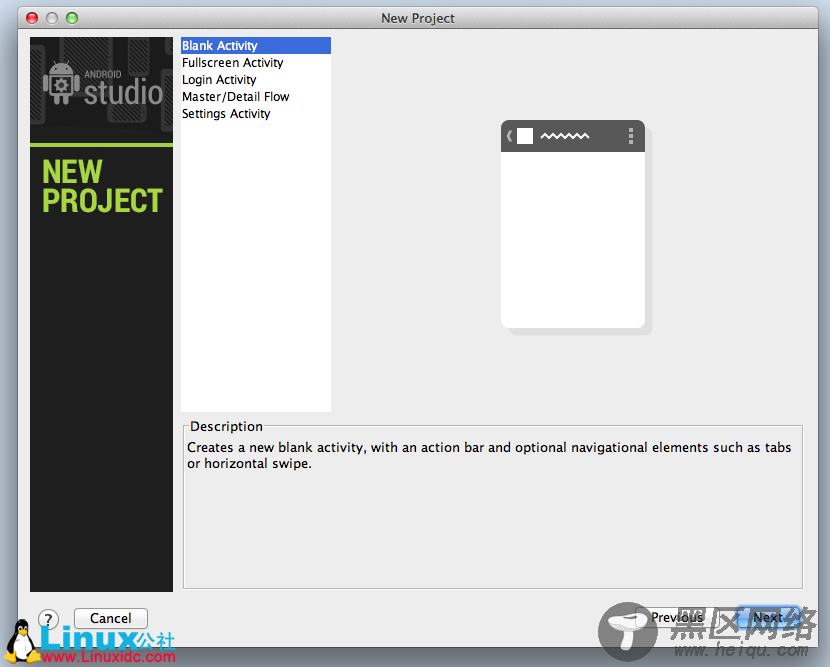Image resolution: width=830 pixels, height=667 pixels.
Task: Select Fullscreen Activity template
Action: click(256, 62)
